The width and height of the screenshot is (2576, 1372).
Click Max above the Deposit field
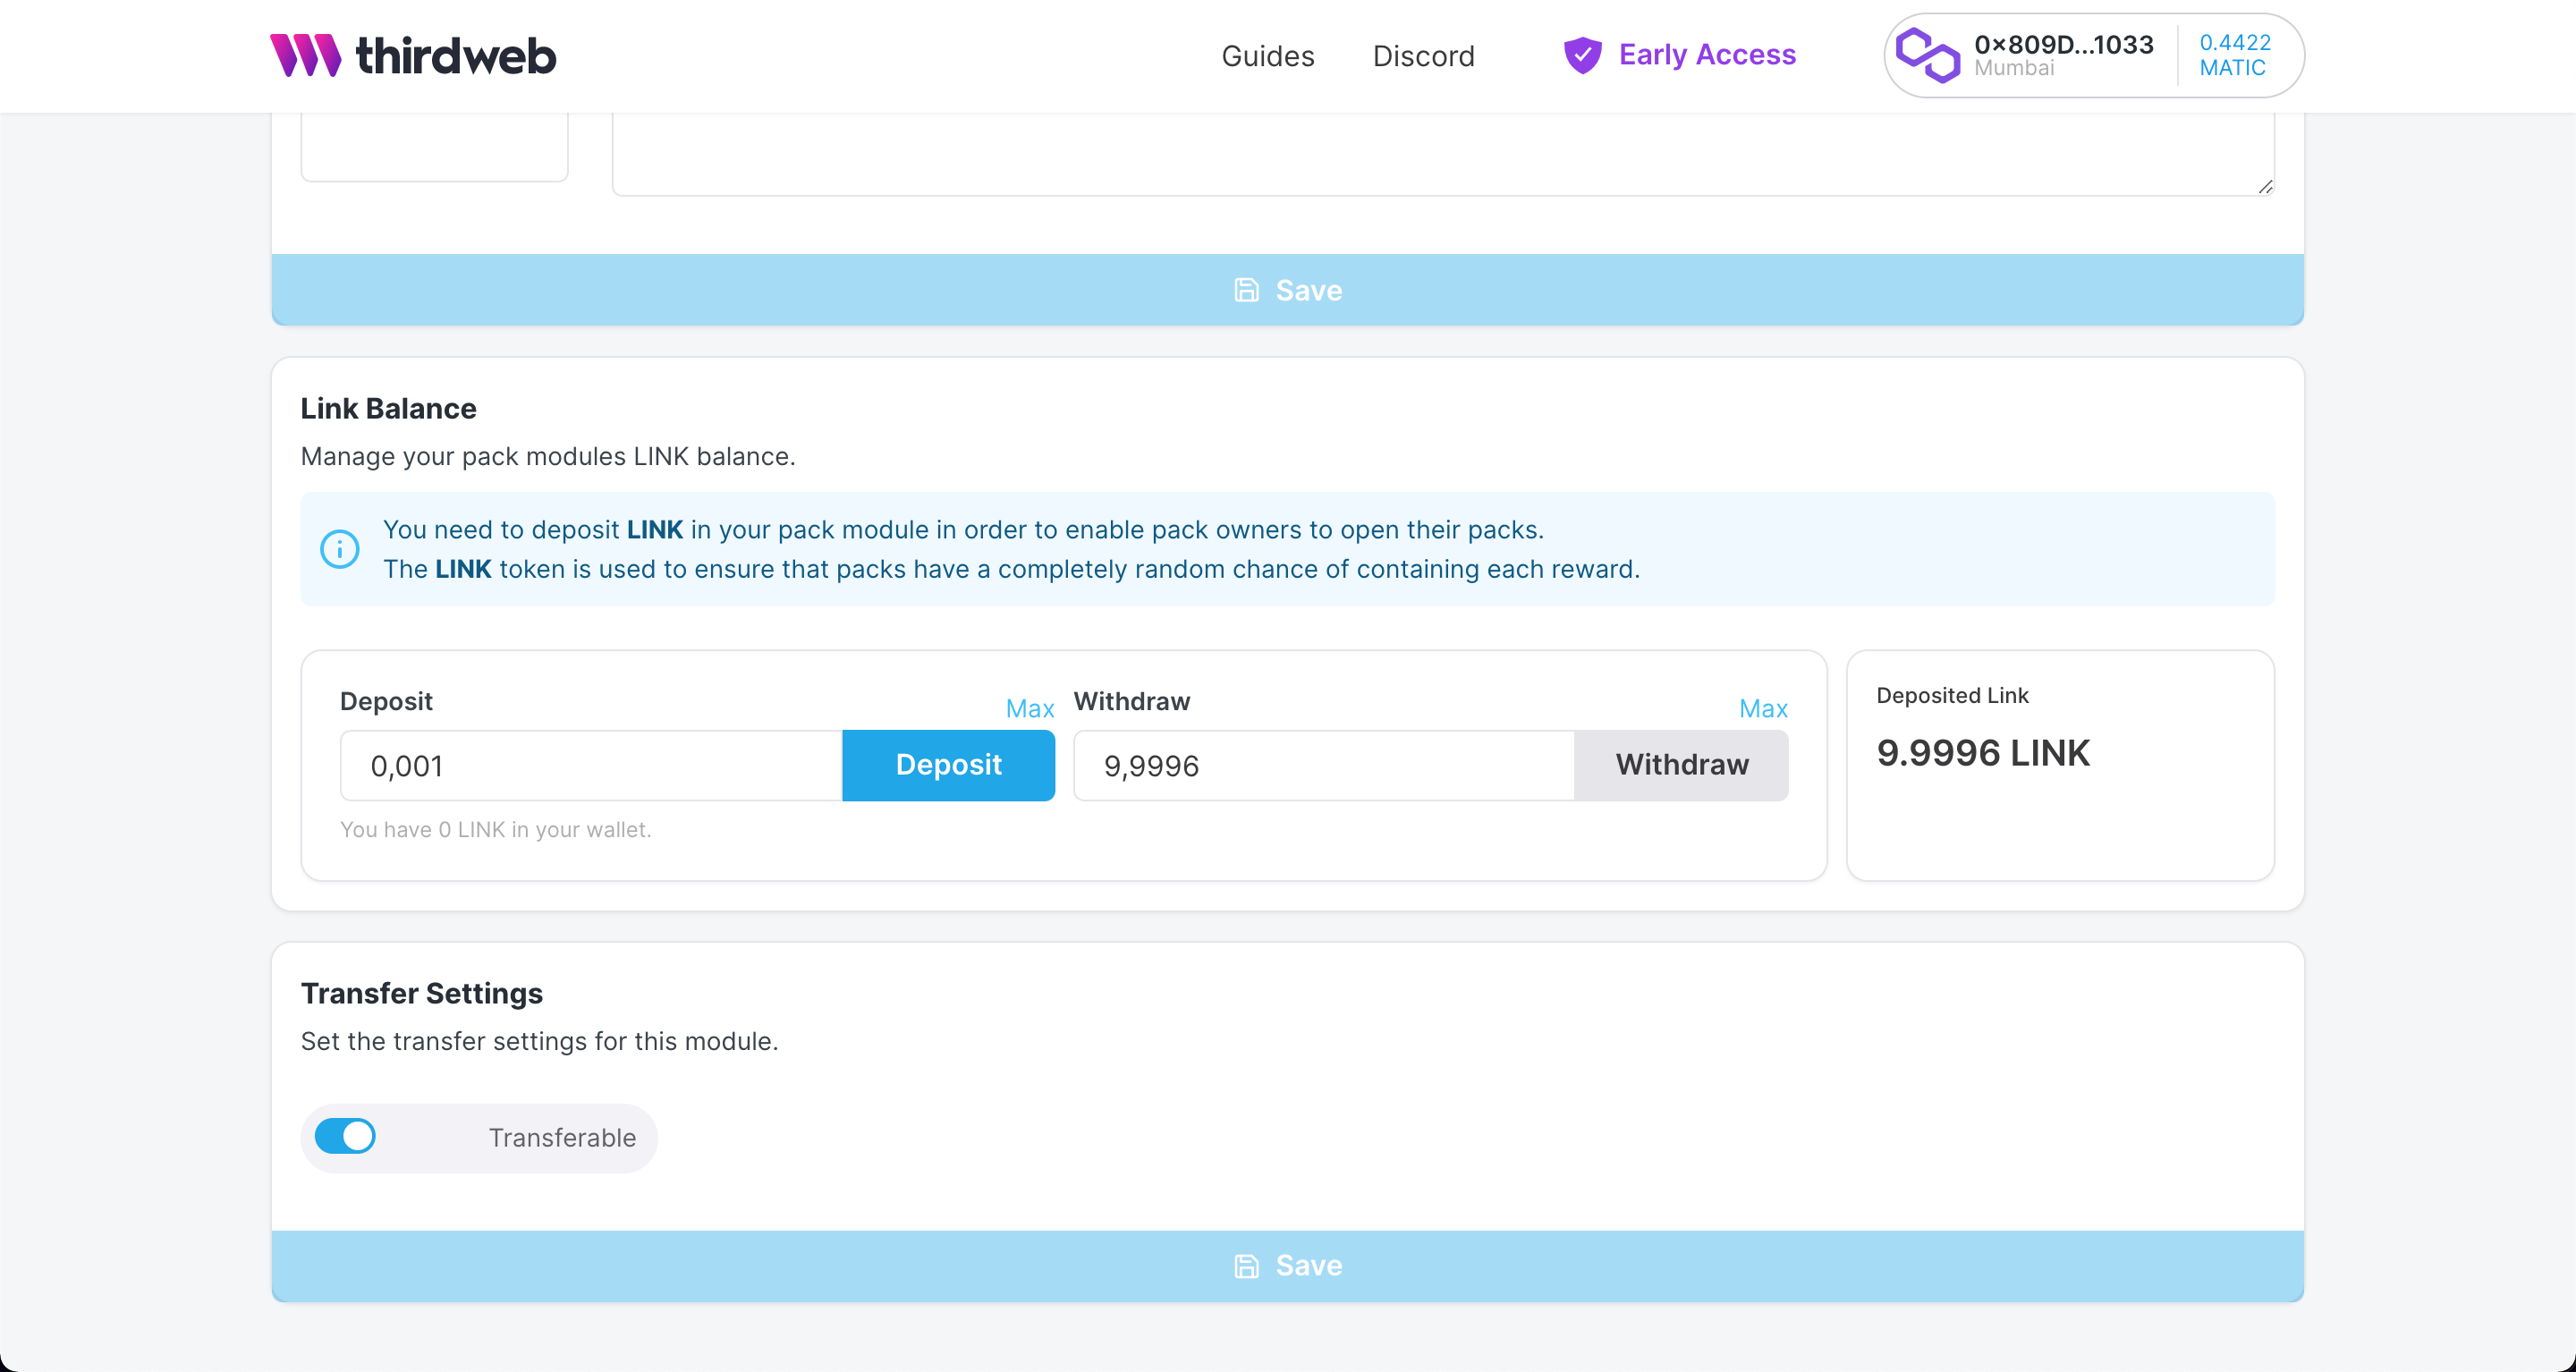[1029, 709]
